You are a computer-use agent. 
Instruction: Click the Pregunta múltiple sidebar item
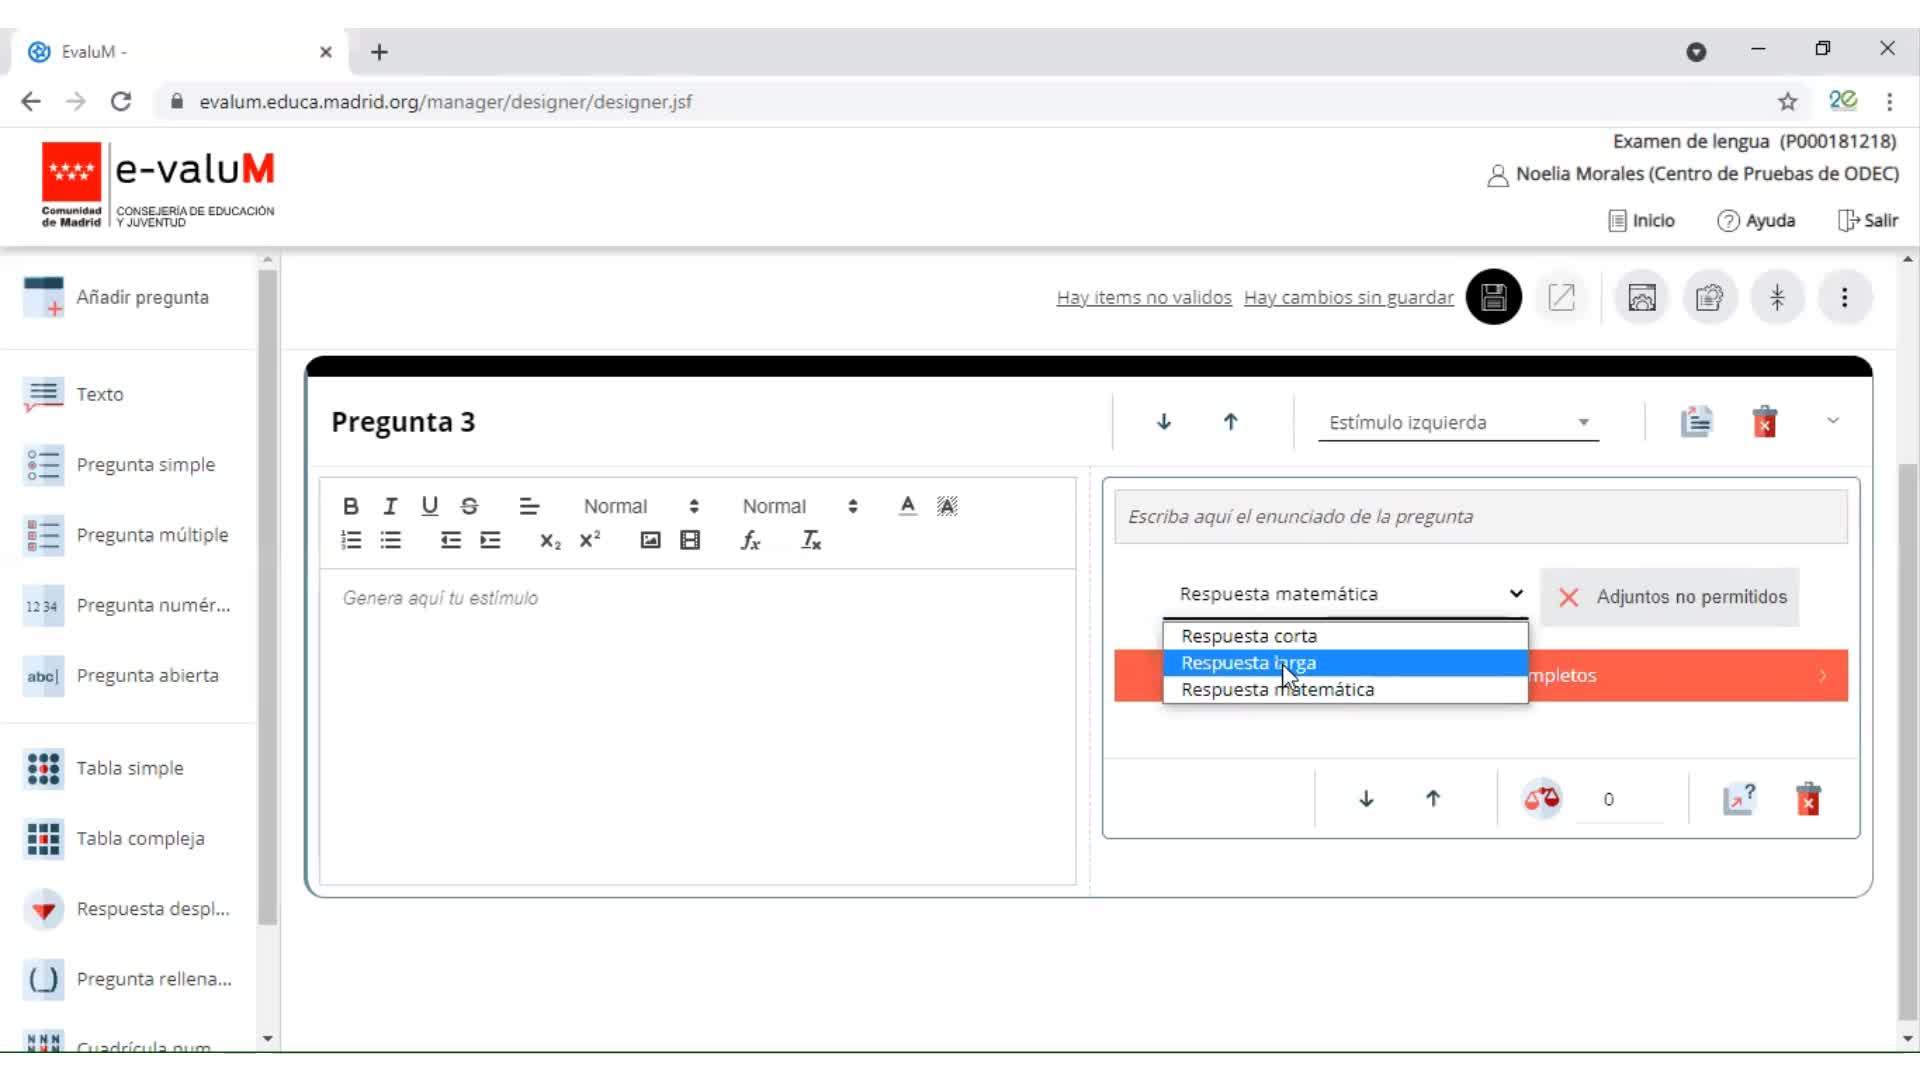click(x=152, y=535)
